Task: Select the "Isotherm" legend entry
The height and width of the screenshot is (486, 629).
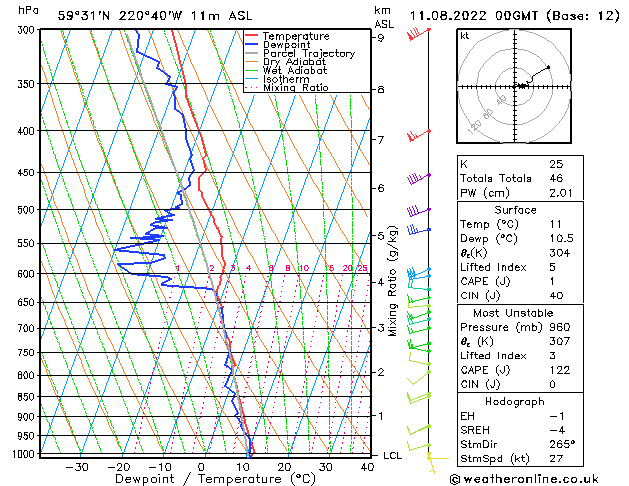Action: click(286, 79)
